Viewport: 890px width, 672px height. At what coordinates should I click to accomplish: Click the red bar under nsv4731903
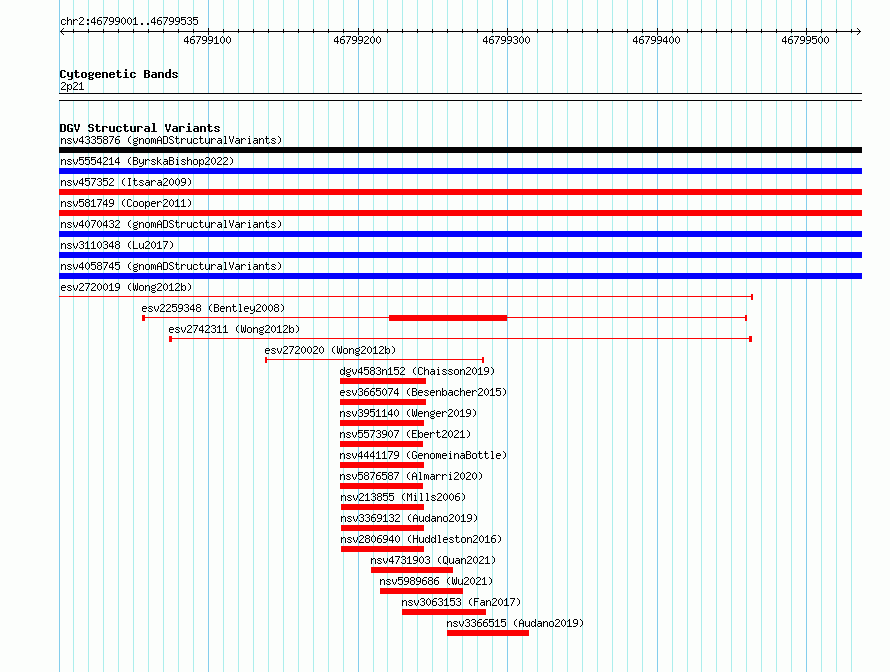[x=412, y=570]
